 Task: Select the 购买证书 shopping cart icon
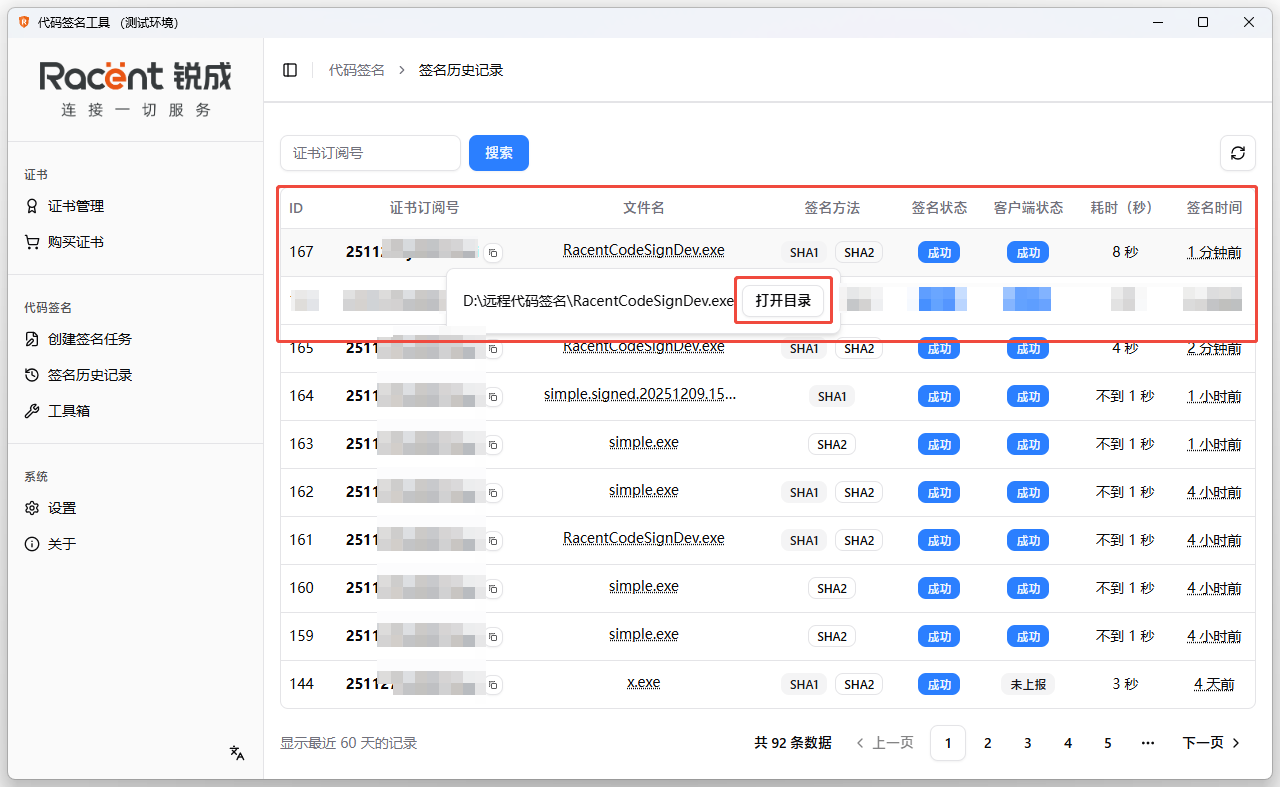tap(32, 241)
